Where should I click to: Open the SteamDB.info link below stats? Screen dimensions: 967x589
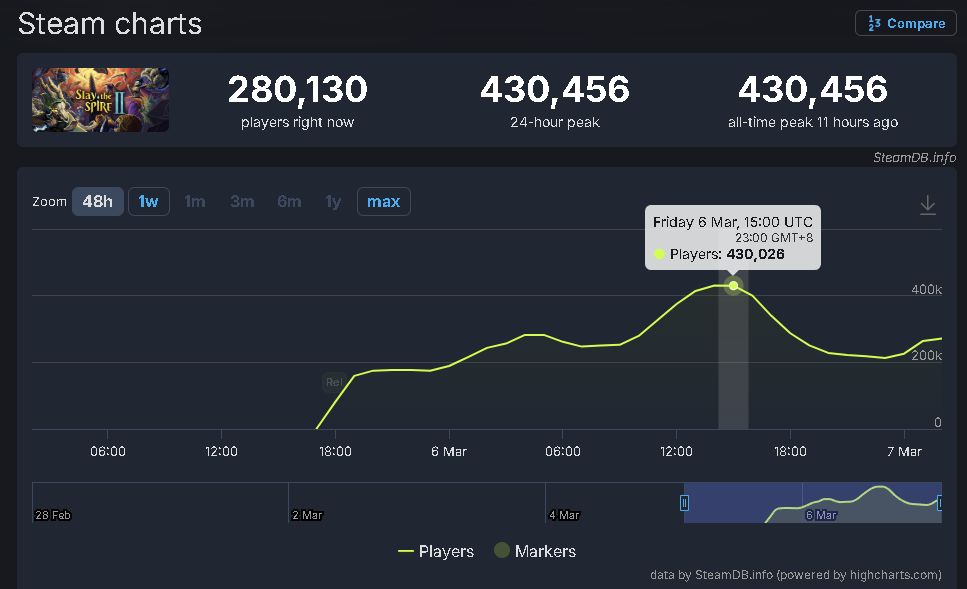pyautogui.click(x=914, y=157)
